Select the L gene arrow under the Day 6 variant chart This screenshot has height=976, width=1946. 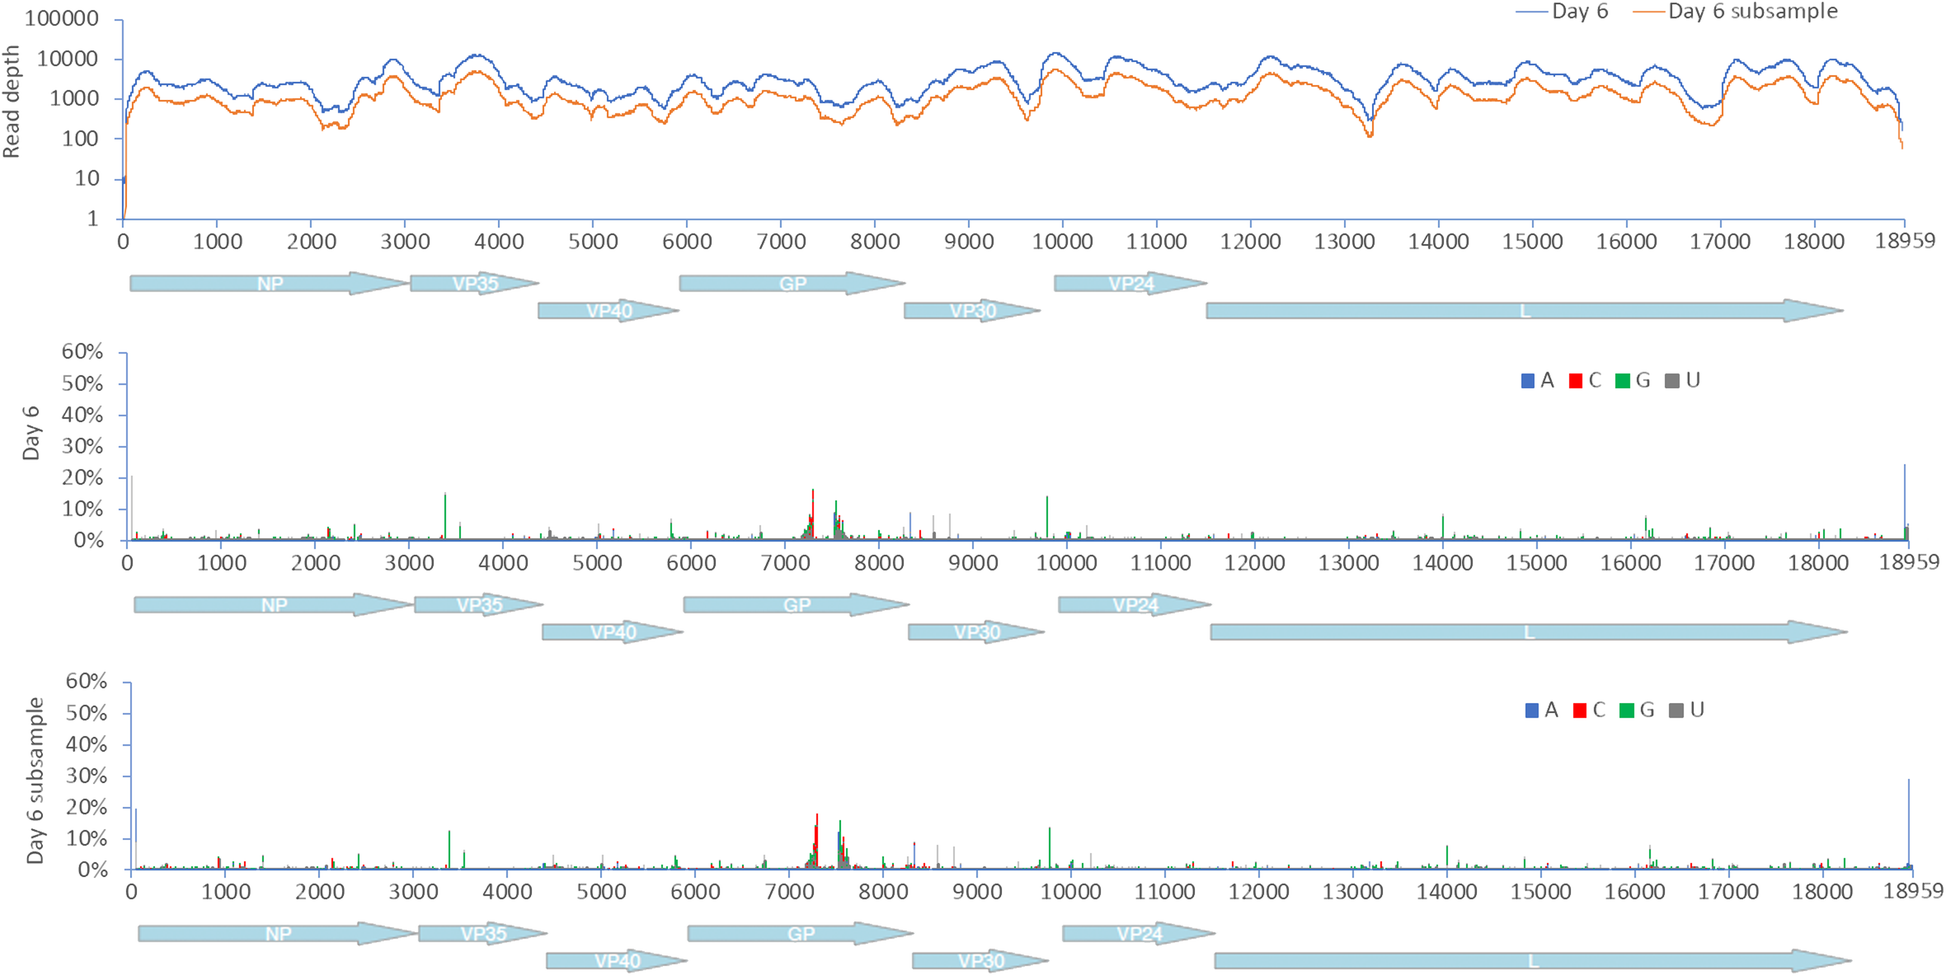point(1529,632)
